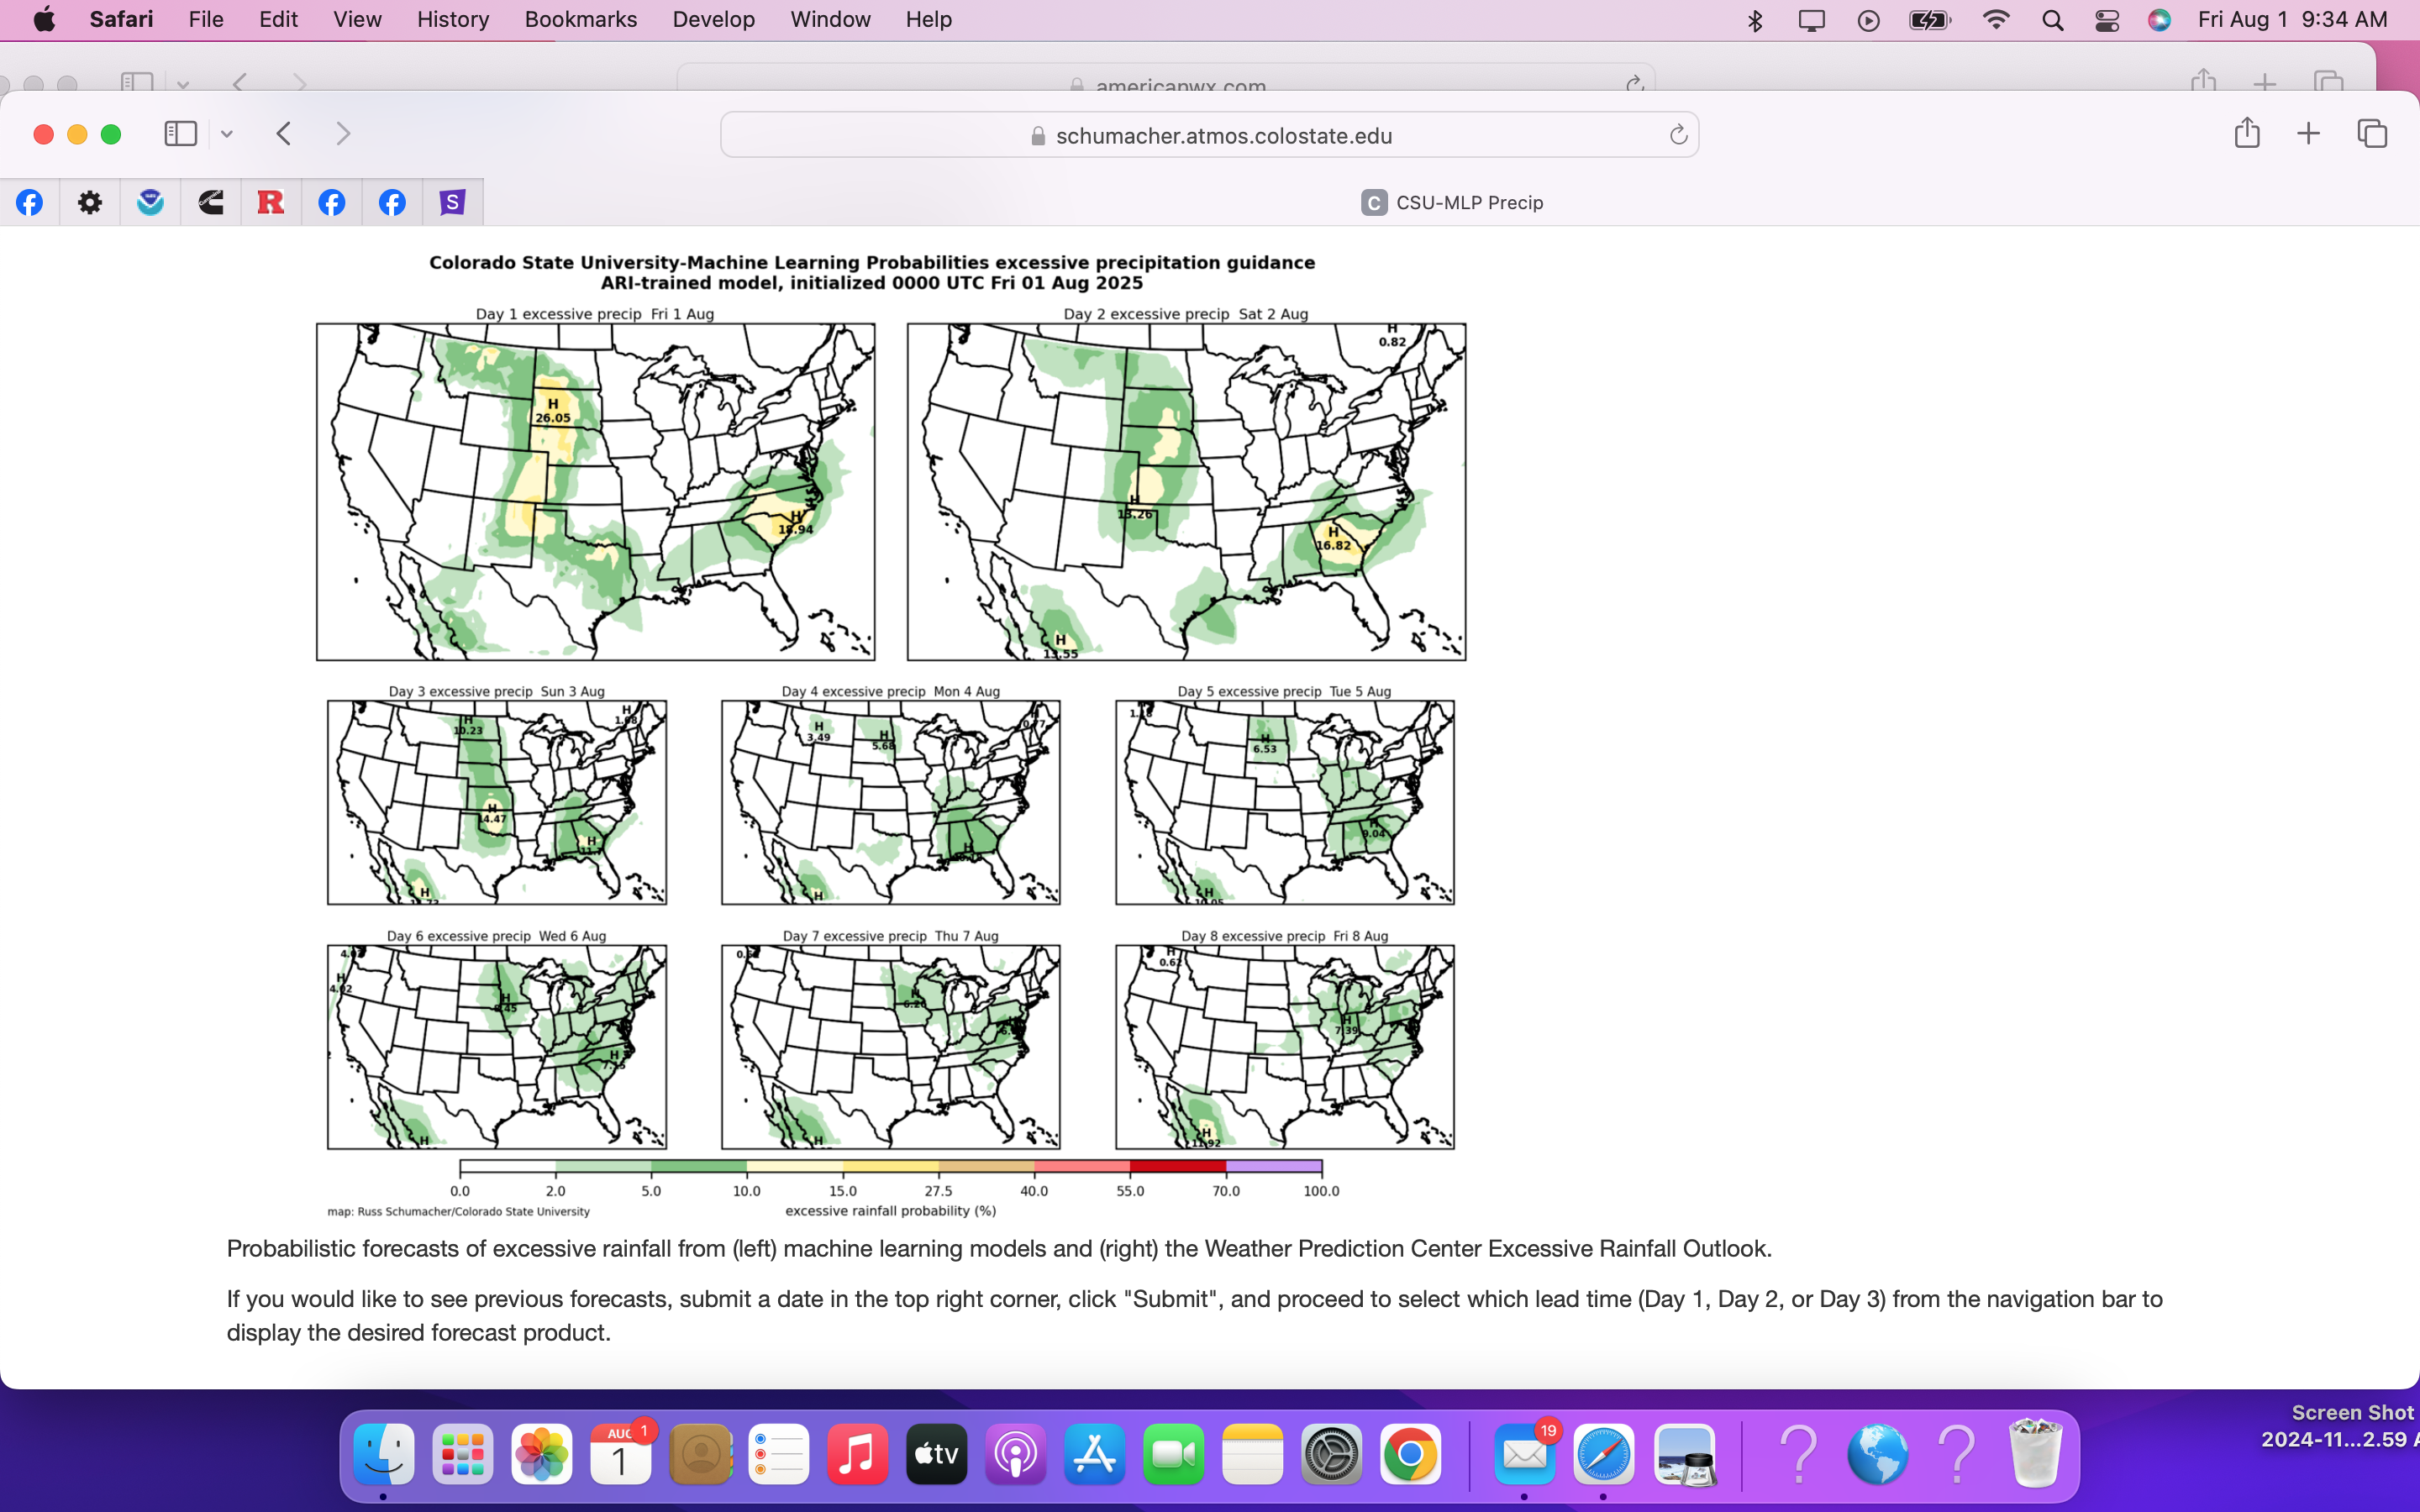Screen dimensions: 2420x1512
Task: Reload americanwx.com in background Safari window
Action: point(1634,83)
